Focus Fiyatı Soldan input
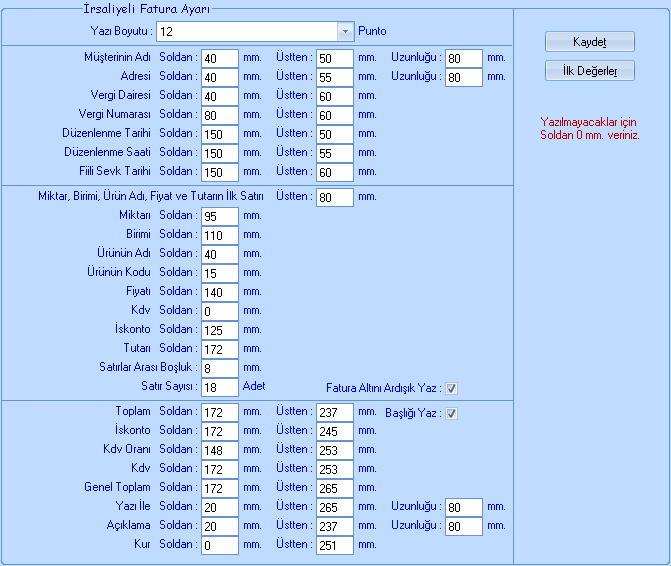The image size is (671, 566). pos(220,293)
